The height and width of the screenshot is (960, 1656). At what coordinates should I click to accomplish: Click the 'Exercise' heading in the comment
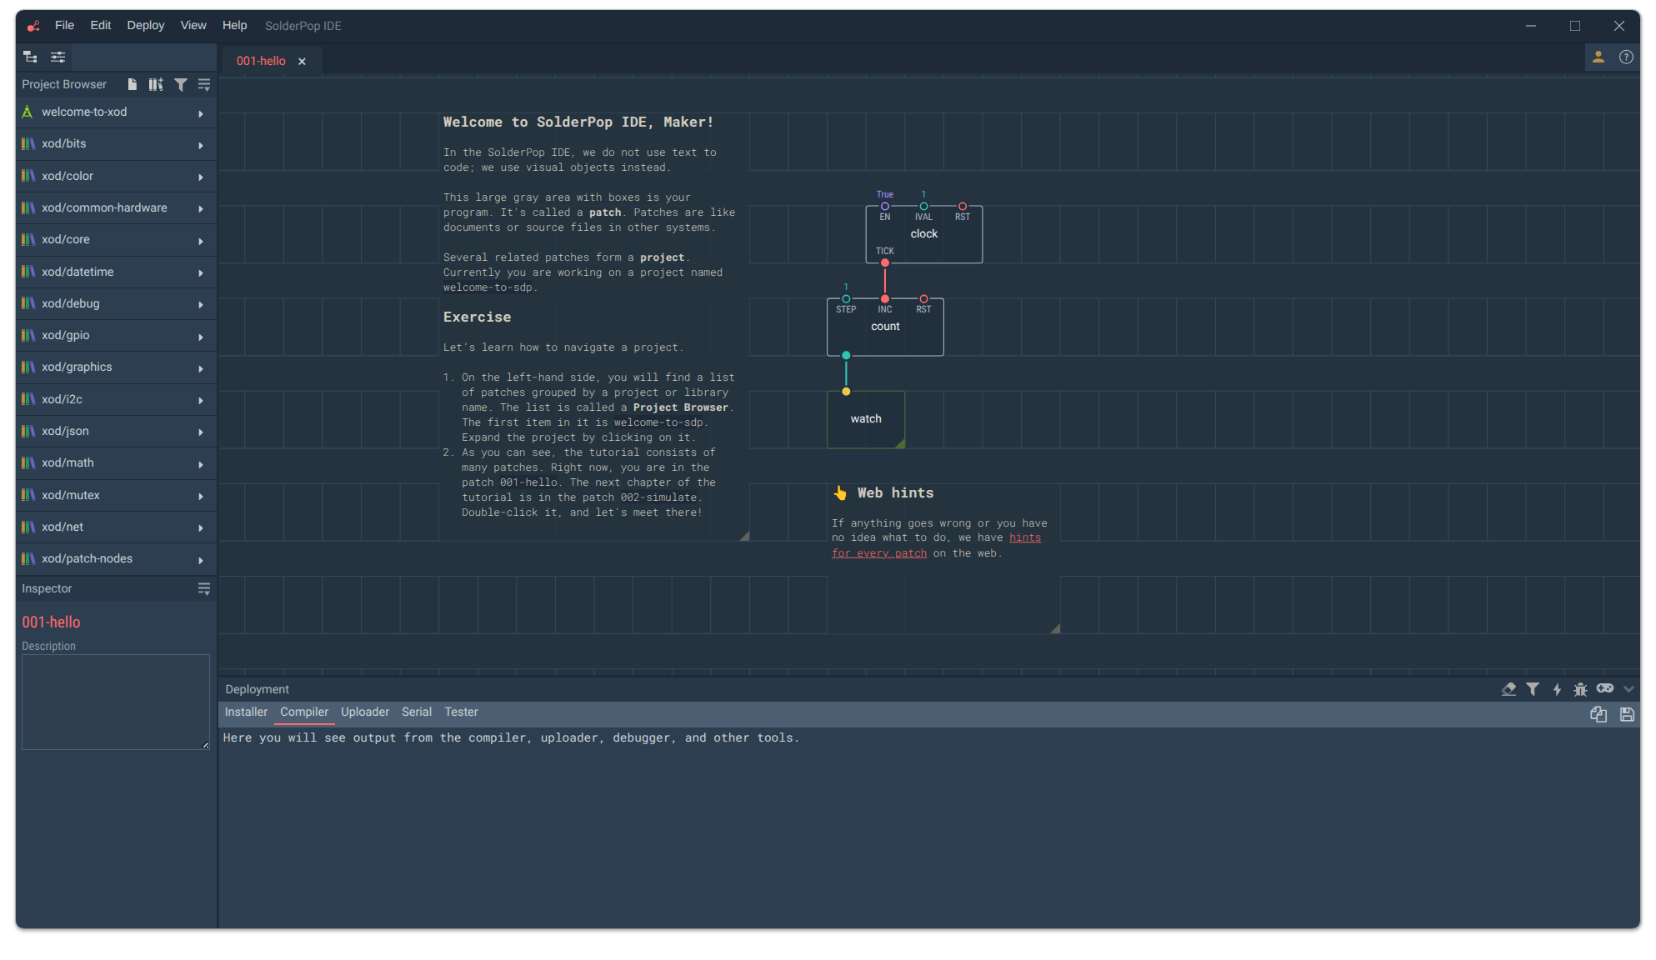477,317
